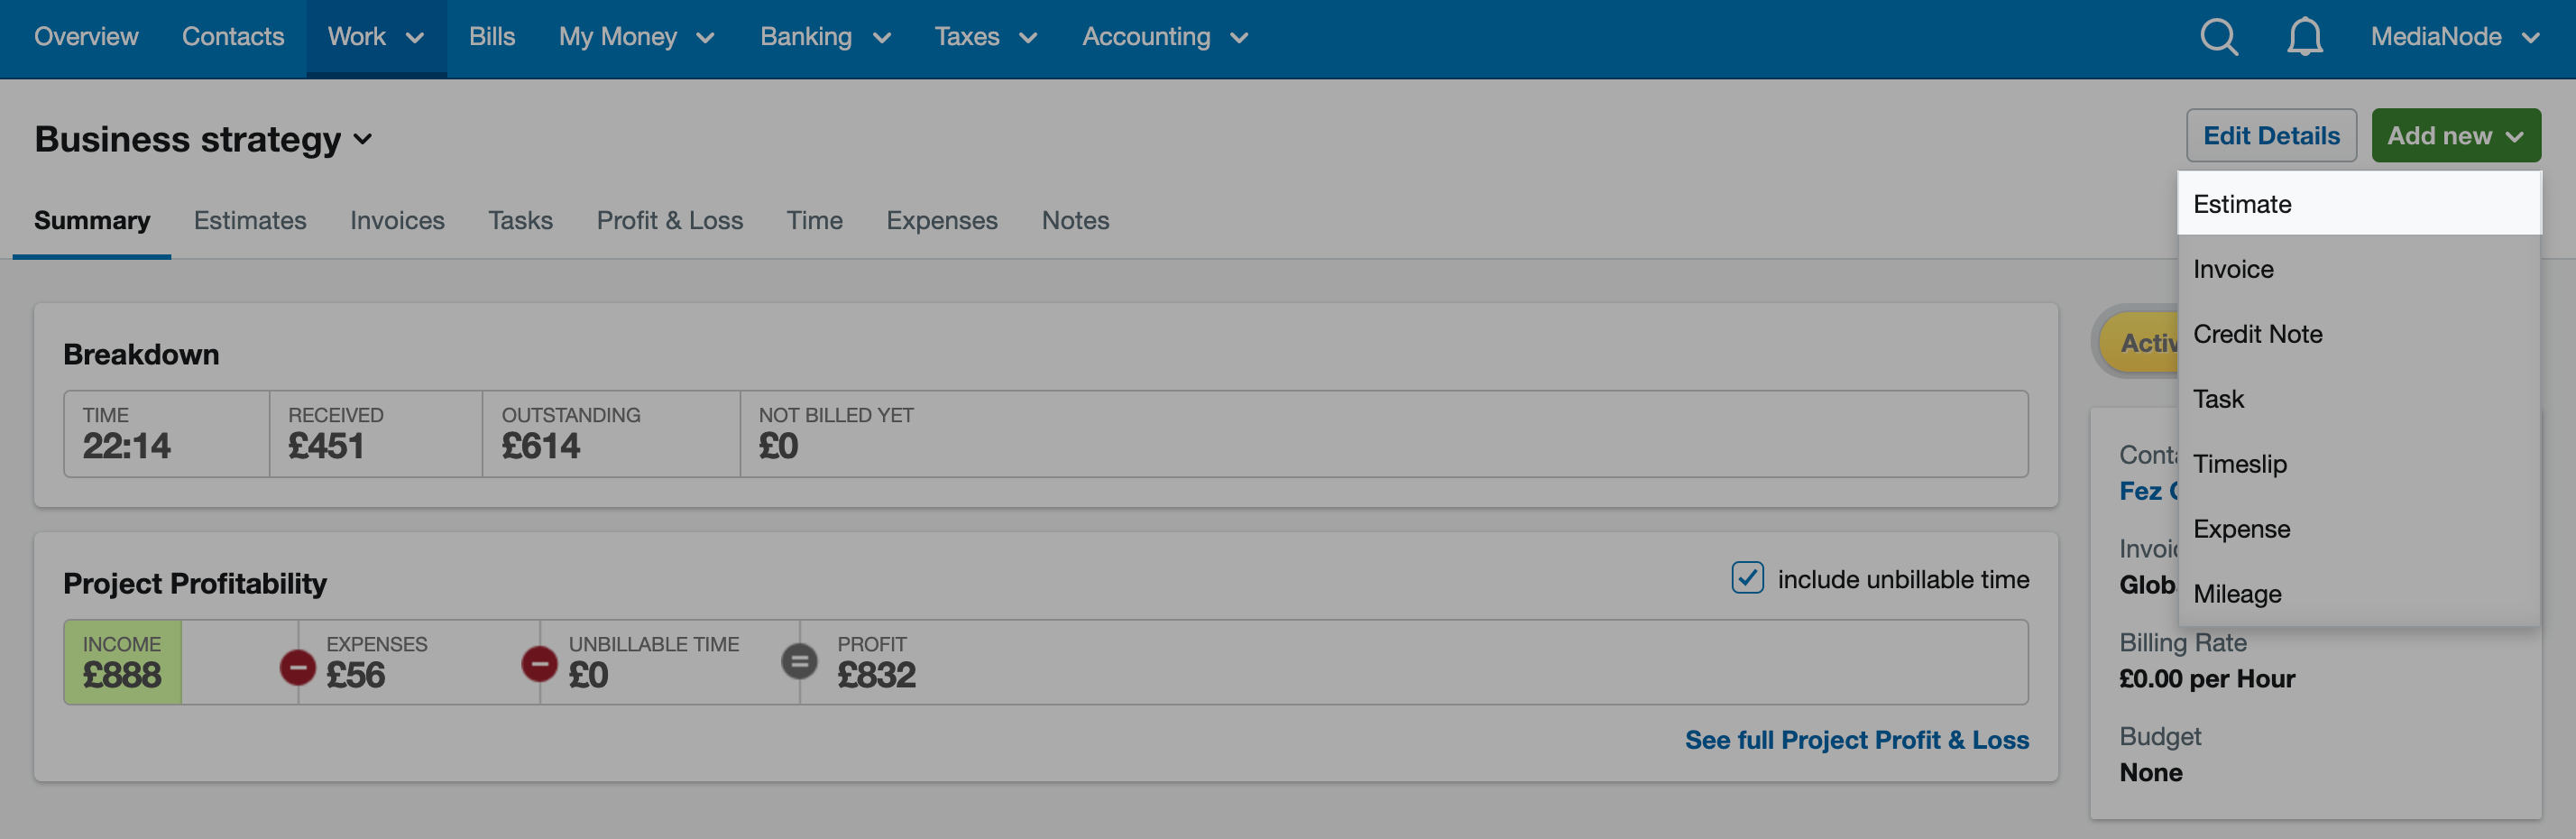Click the Edit Details button
Image resolution: width=2576 pixels, height=839 pixels.
[x=2271, y=135]
